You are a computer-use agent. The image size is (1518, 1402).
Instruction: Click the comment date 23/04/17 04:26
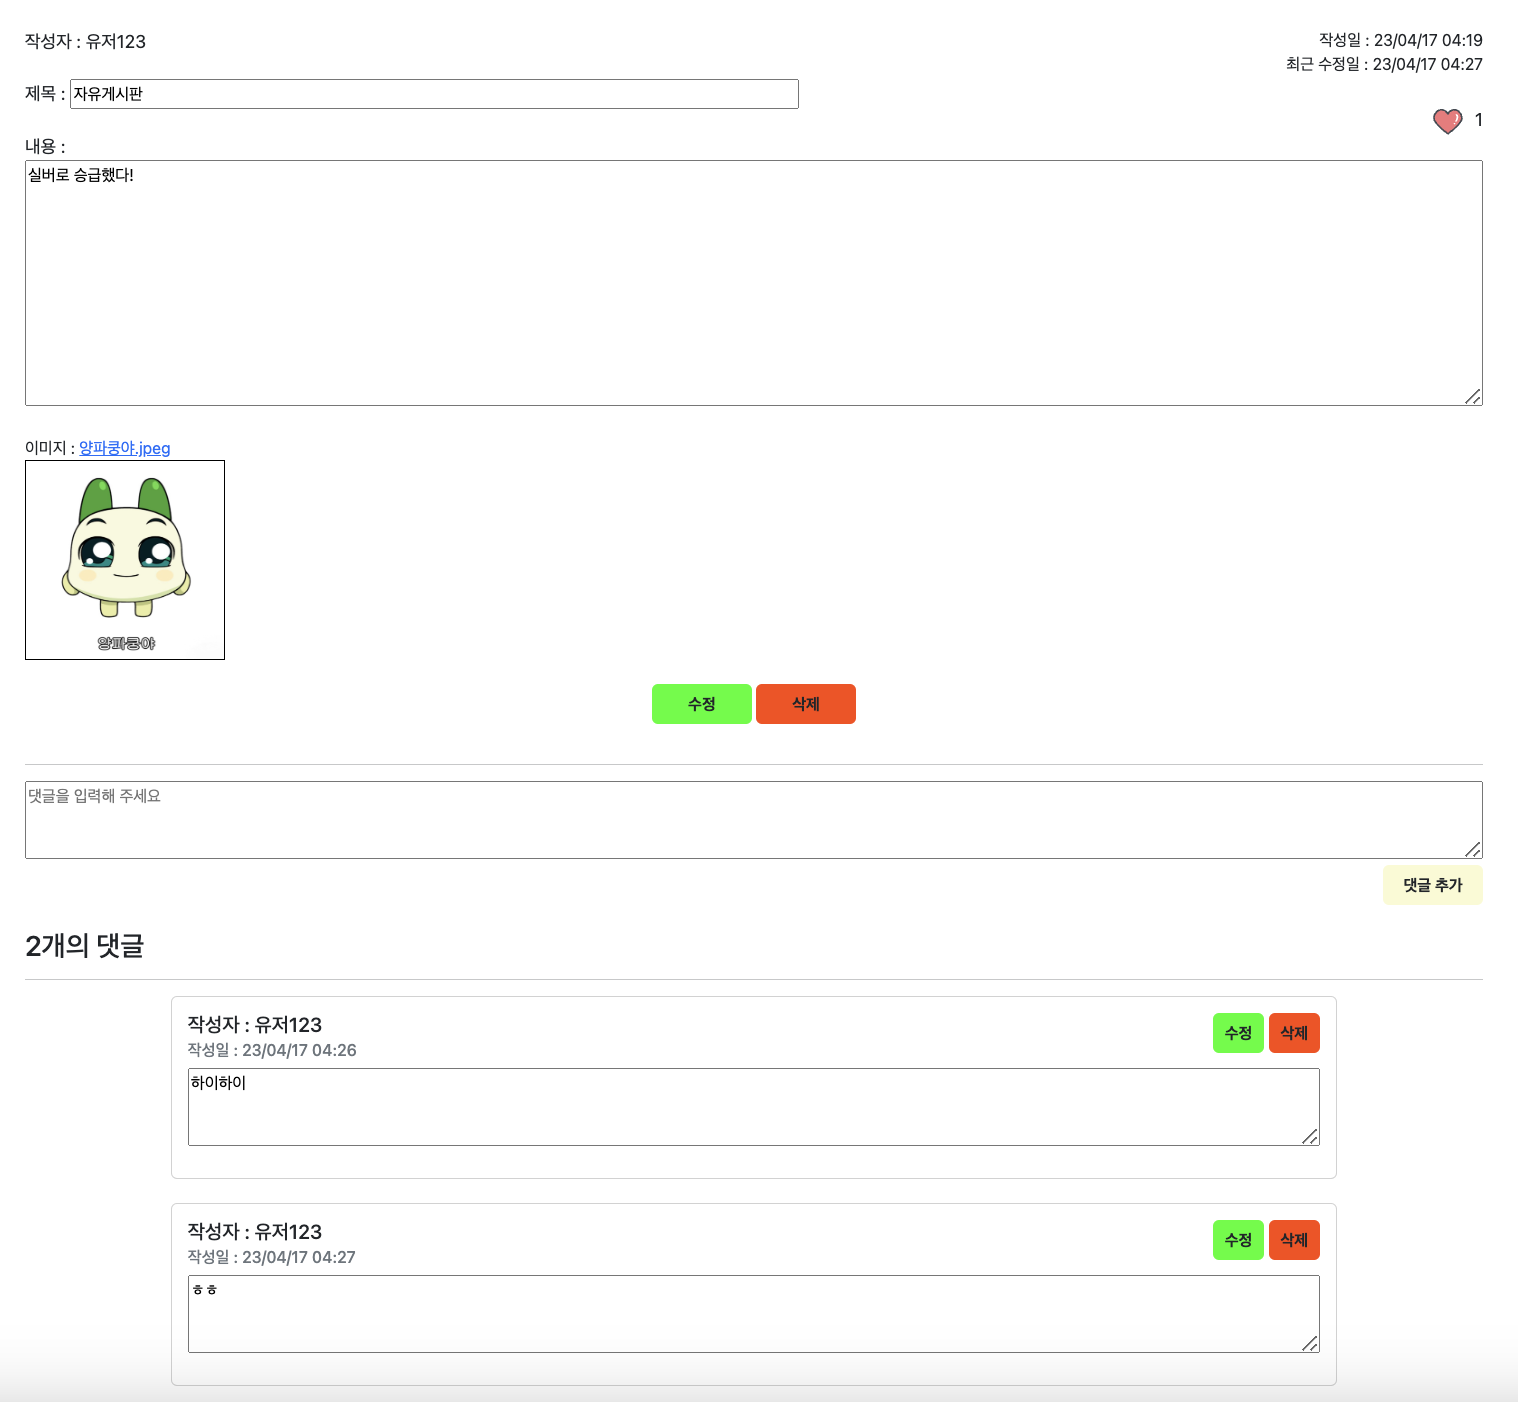pyautogui.click(x=299, y=1050)
